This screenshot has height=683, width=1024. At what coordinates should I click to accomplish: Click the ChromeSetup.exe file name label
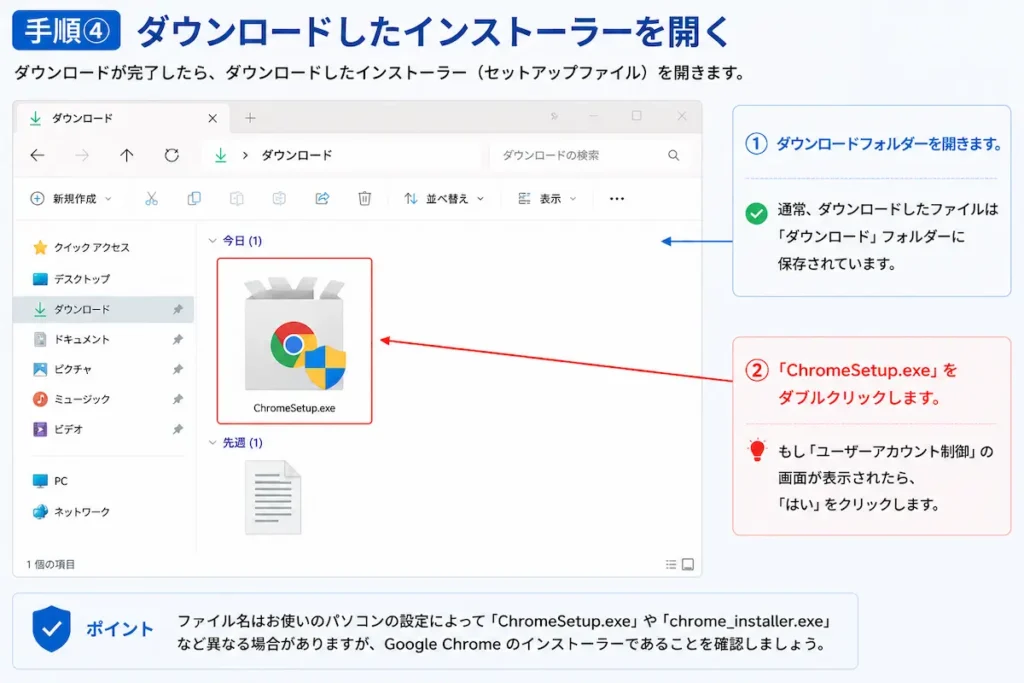(295, 408)
